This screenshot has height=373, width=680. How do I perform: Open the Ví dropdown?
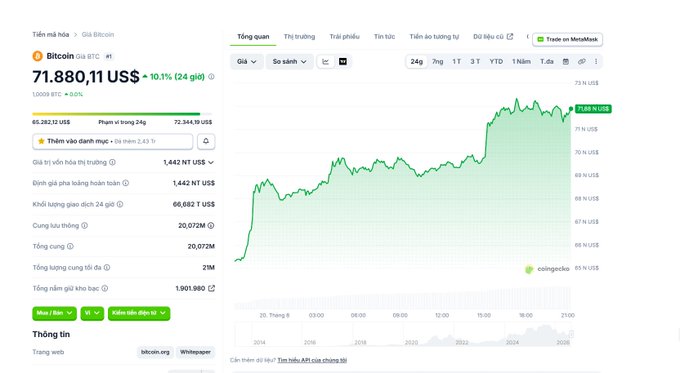92,313
